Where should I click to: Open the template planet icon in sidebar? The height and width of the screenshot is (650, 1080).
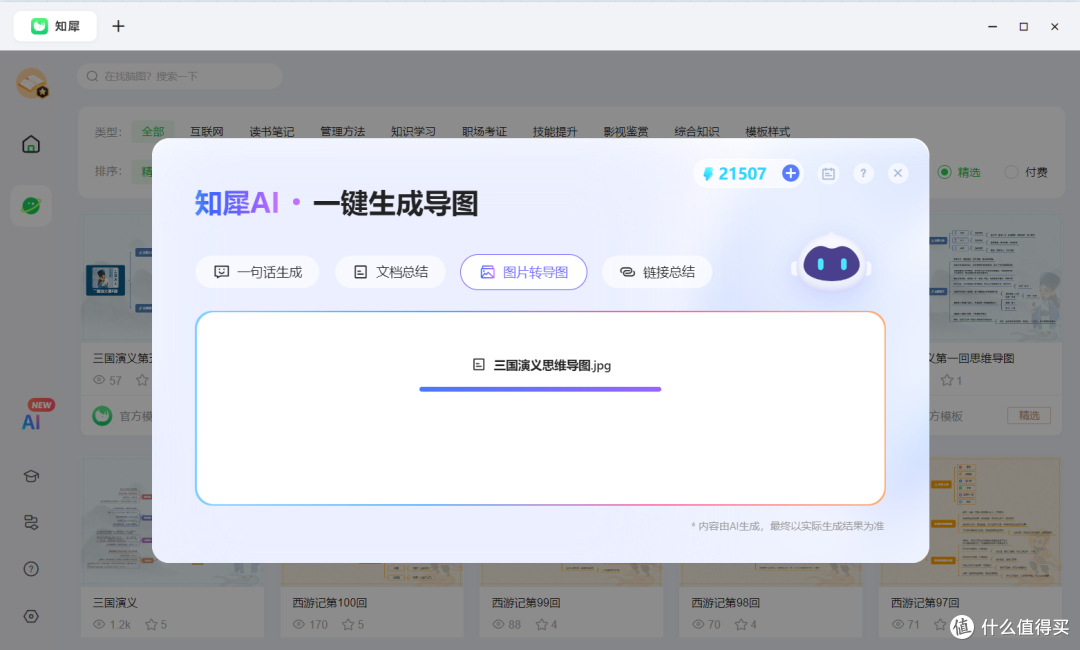[31, 205]
